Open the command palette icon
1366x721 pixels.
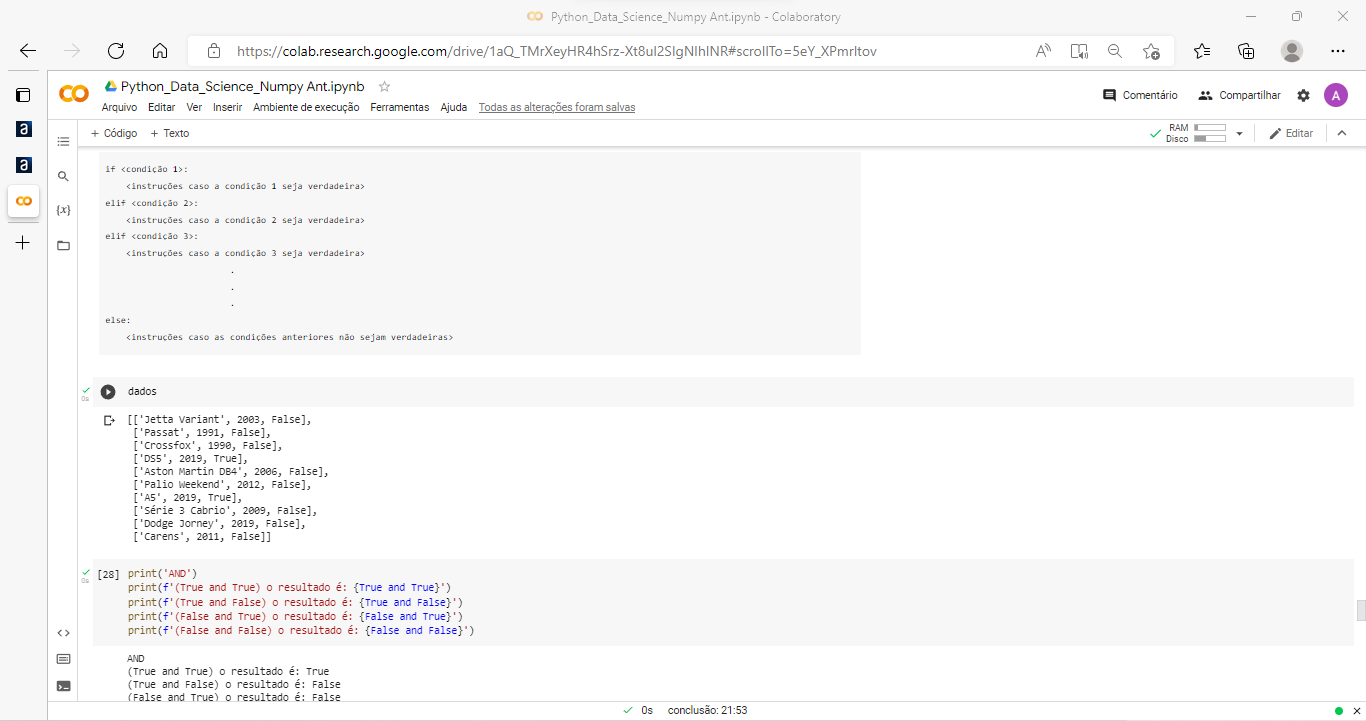(x=64, y=659)
